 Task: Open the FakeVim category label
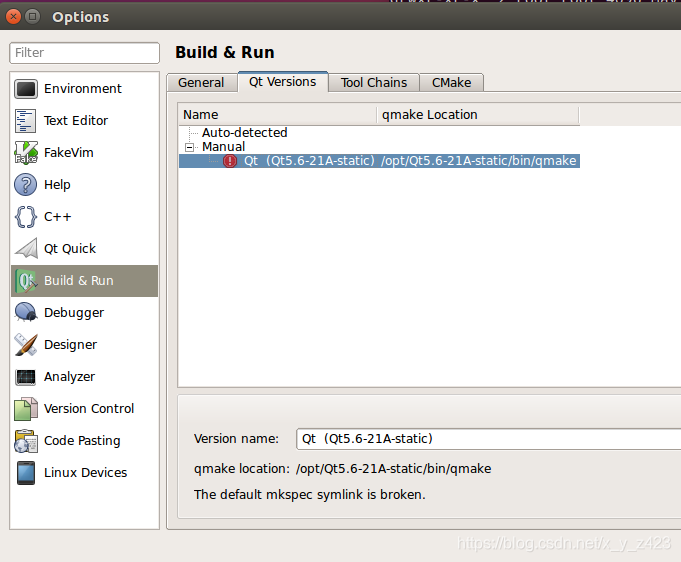pyautogui.click(x=69, y=153)
